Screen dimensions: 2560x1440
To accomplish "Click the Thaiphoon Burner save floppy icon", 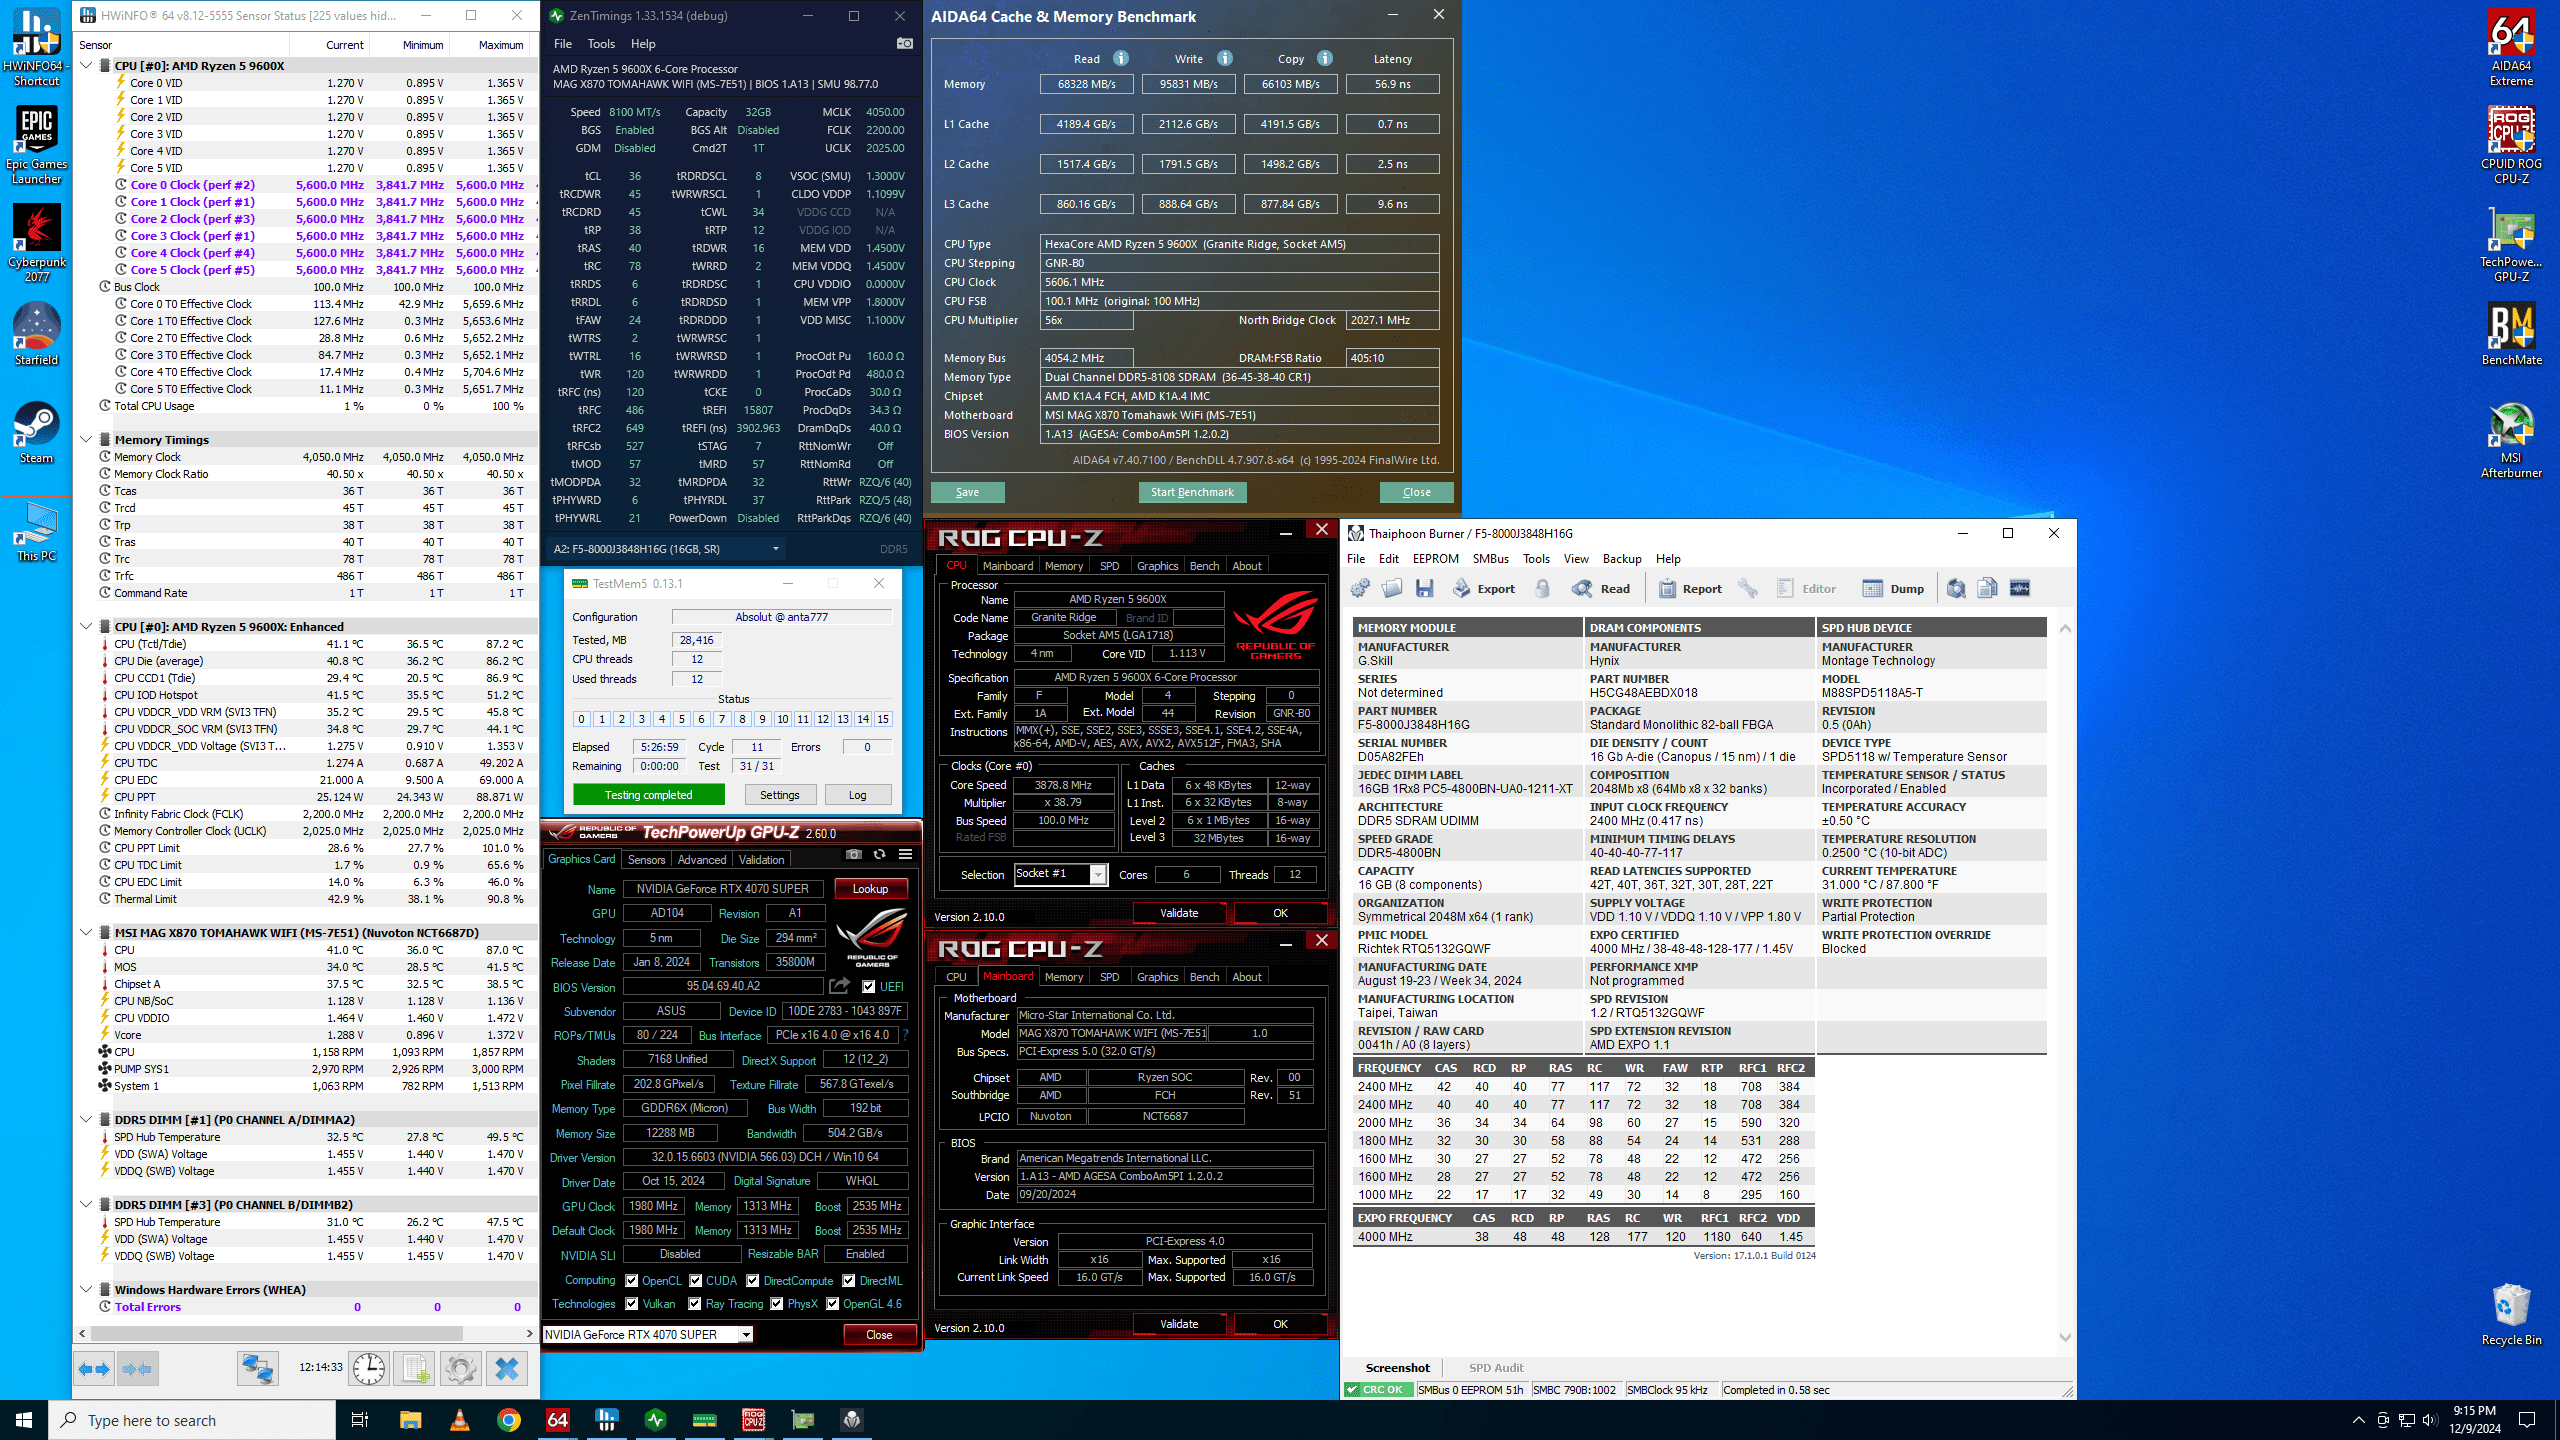I will 1425,589.
